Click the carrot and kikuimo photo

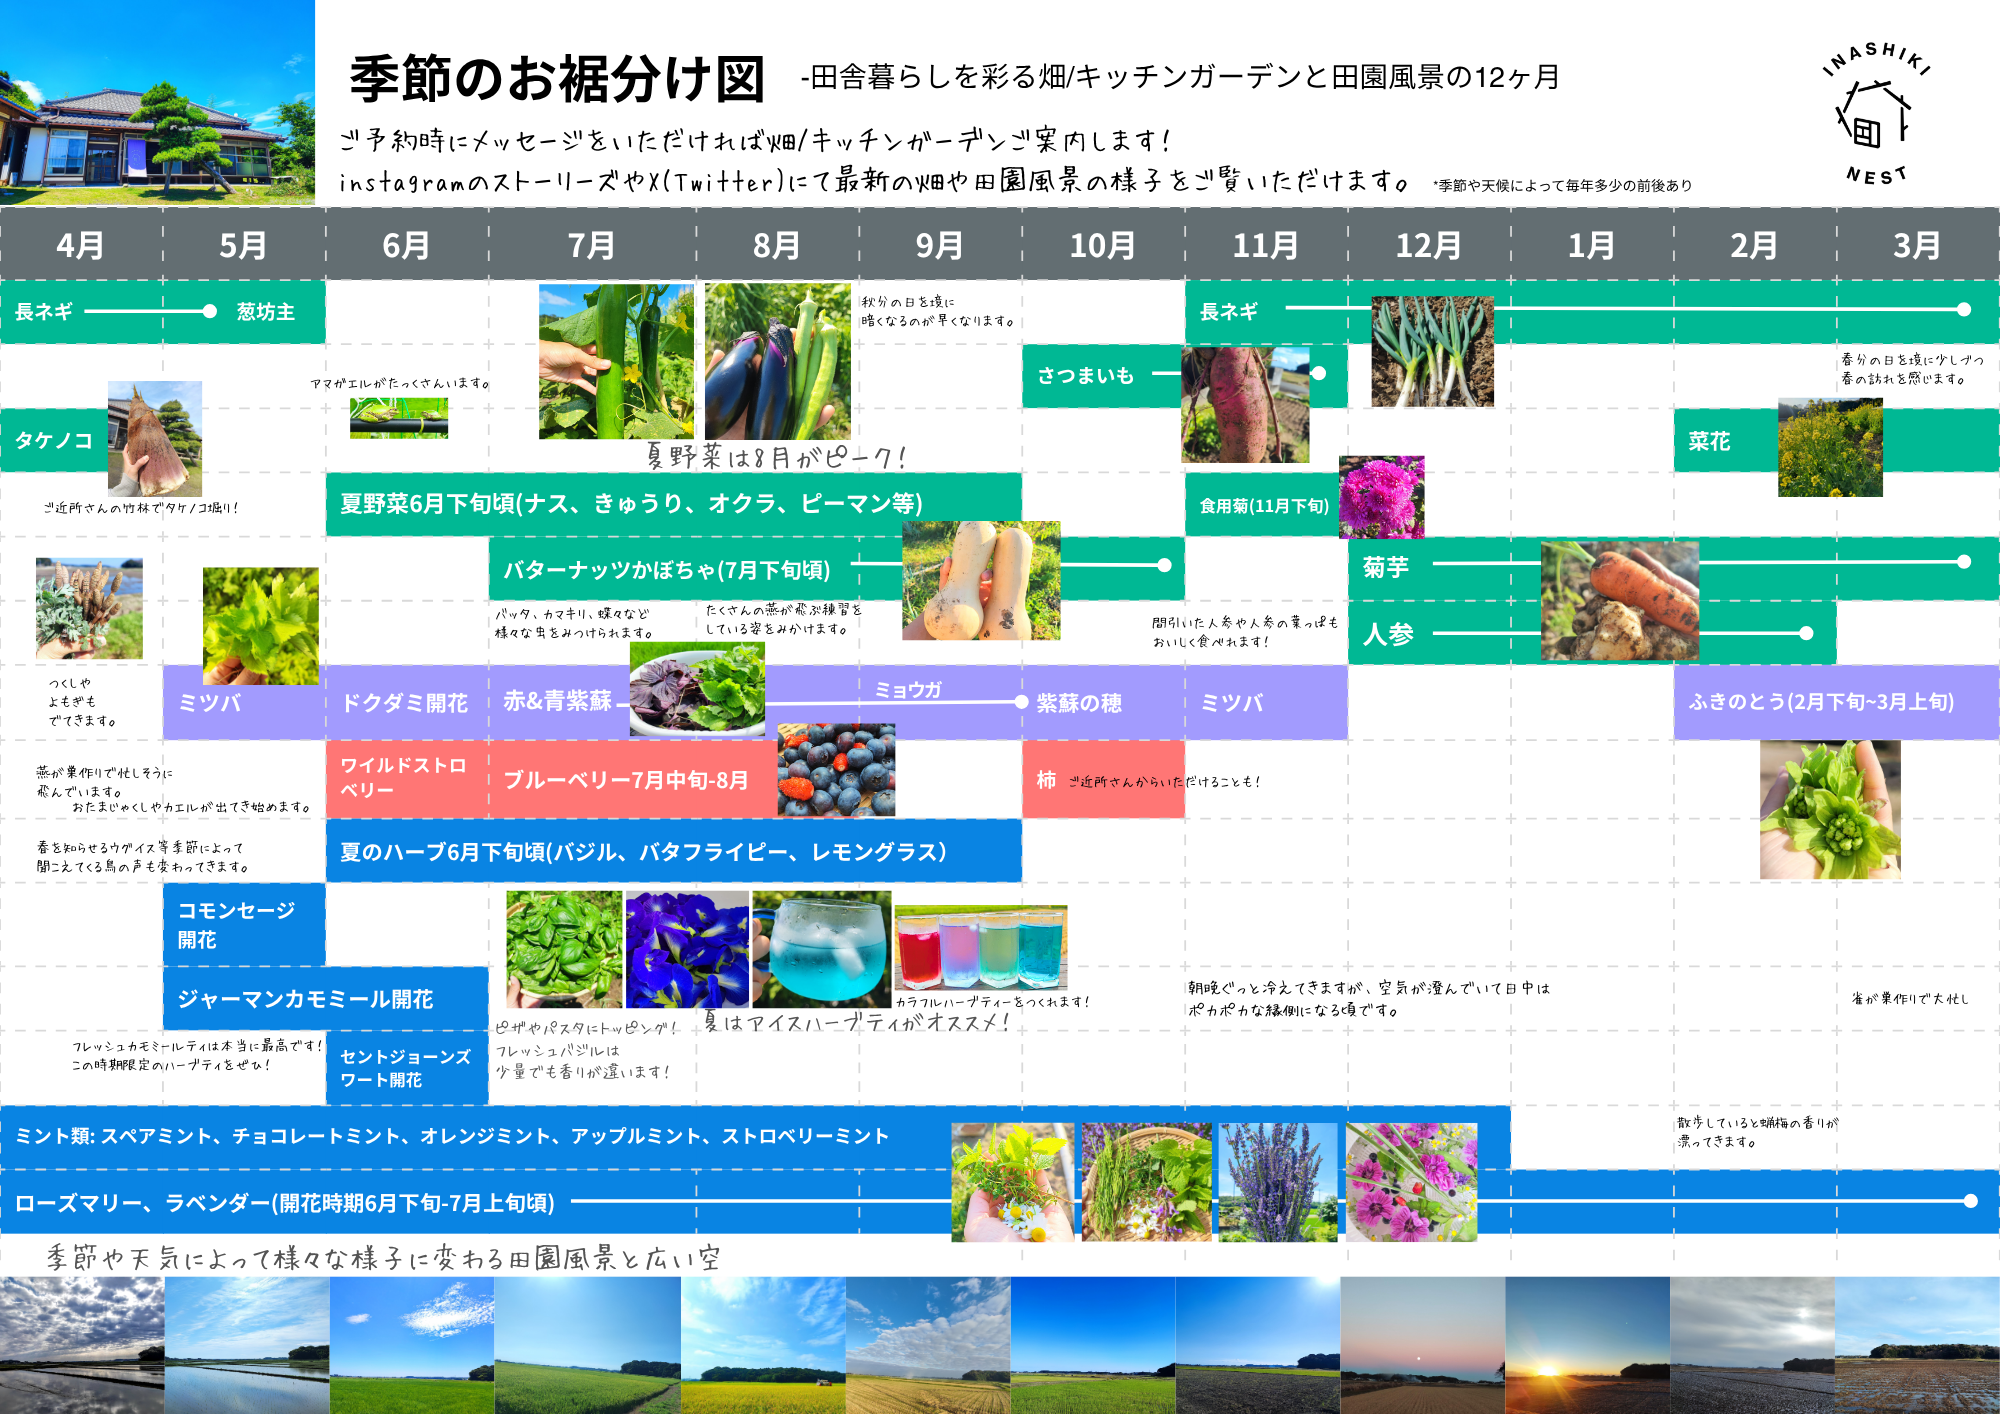click(x=1620, y=600)
